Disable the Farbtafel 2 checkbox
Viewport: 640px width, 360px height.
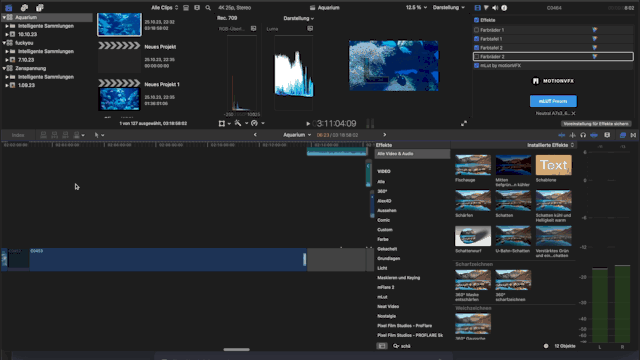click(x=476, y=48)
